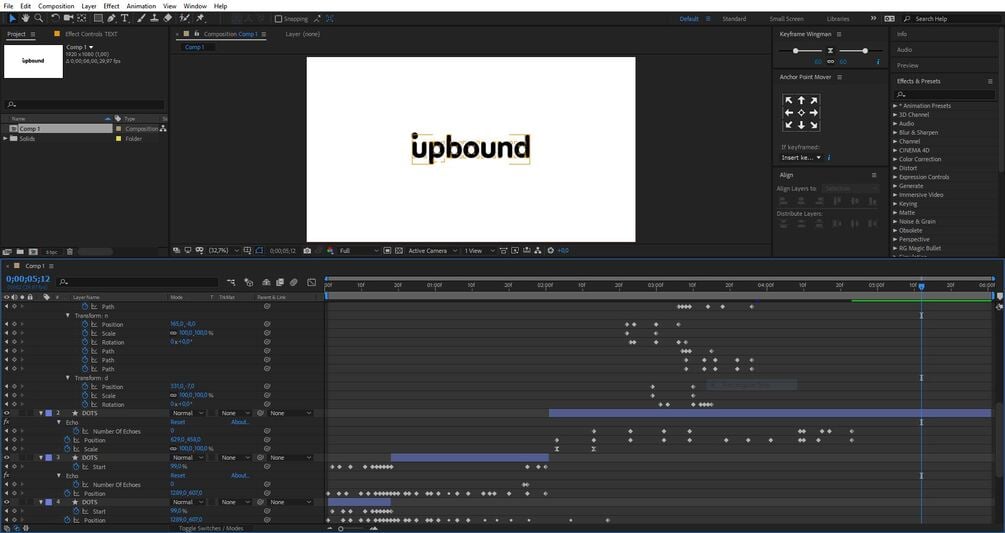Image resolution: width=1005 pixels, height=533 pixels.
Task: Toggle stopwatch for Transform: d Rotation
Action: [x=85, y=404]
